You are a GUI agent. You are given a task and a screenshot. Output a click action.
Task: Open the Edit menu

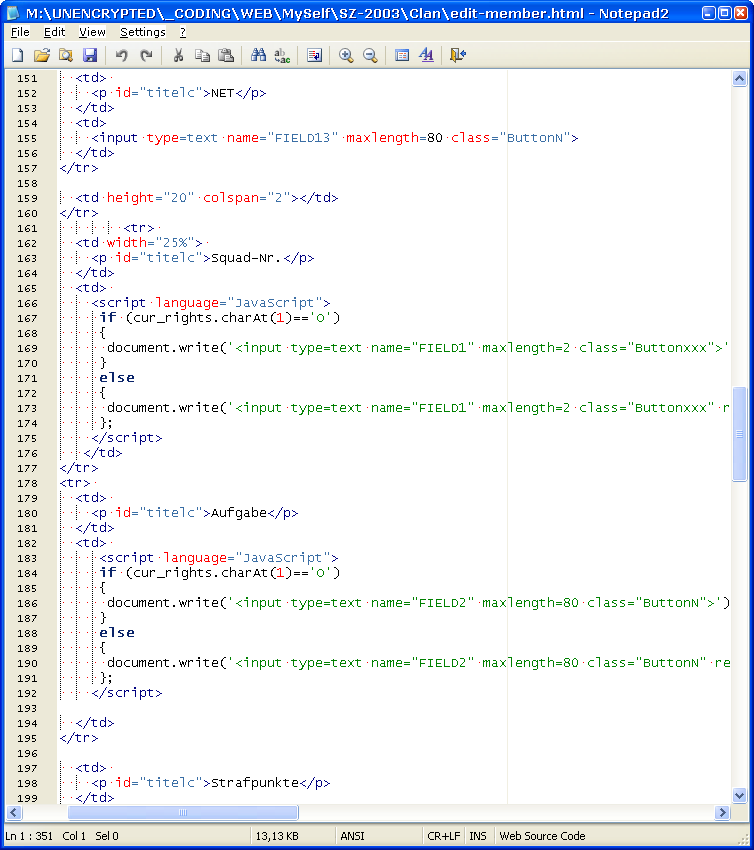pos(54,32)
